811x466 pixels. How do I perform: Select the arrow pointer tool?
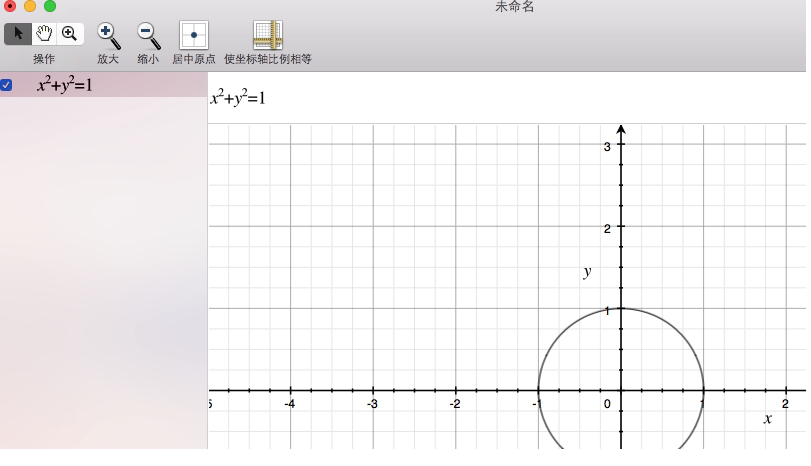pyautogui.click(x=18, y=34)
